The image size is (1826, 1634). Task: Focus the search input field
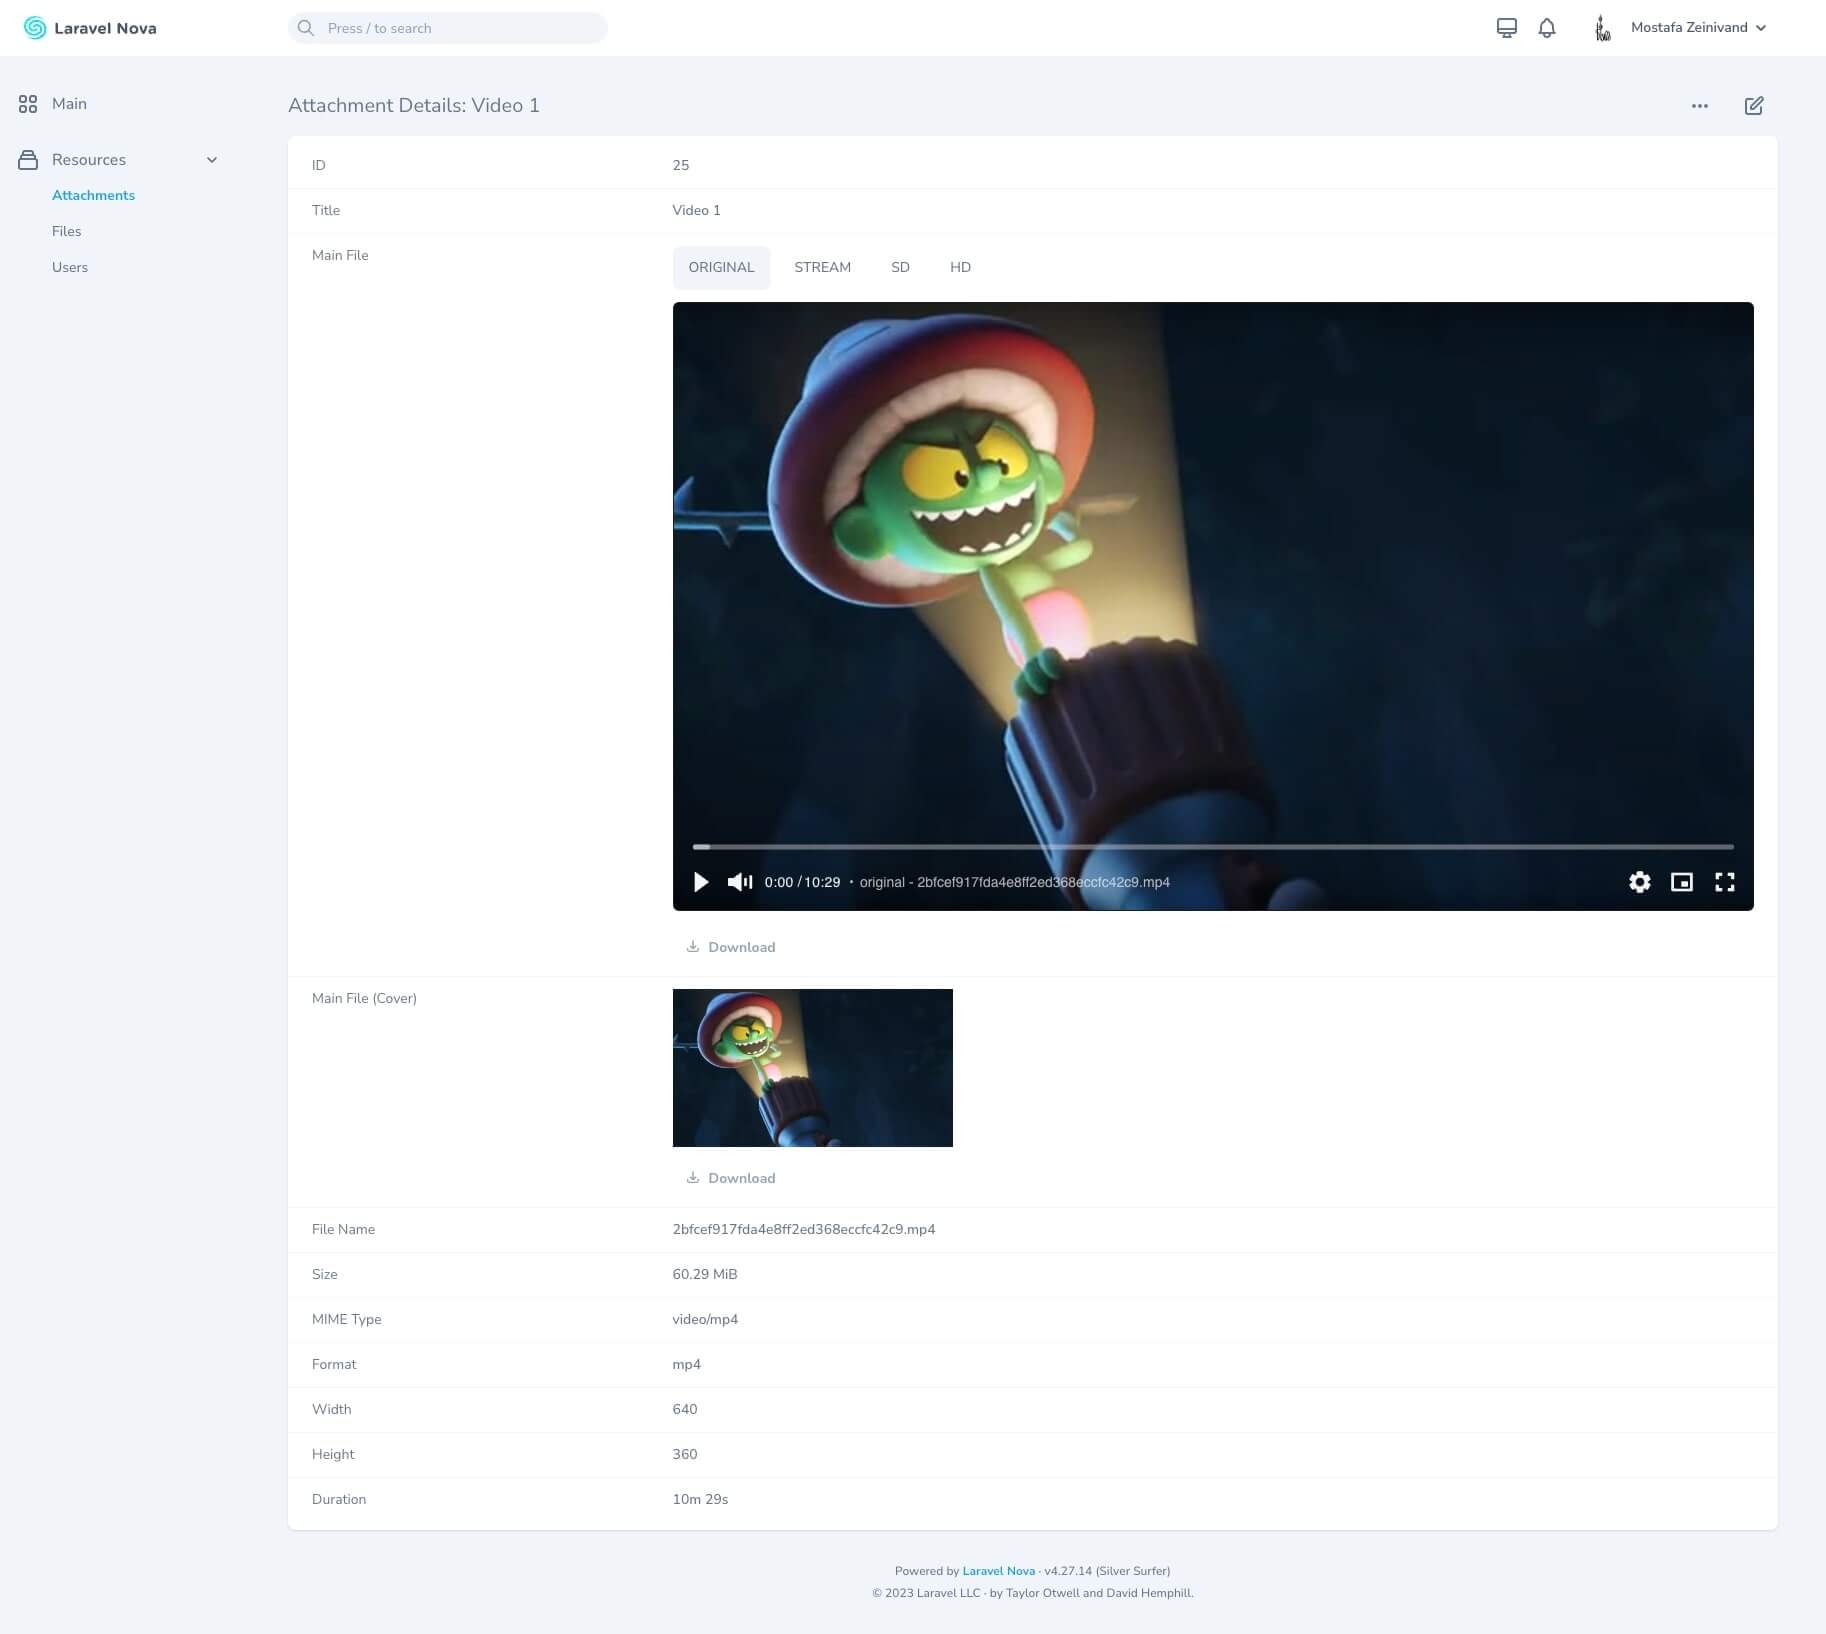point(460,28)
